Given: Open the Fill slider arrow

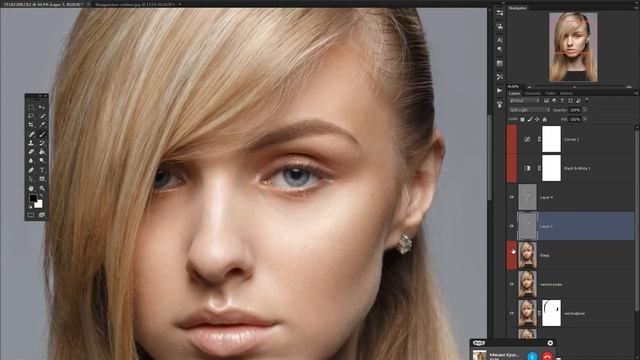Looking at the screenshot, I should pyautogui.click(x=585, y=119).
